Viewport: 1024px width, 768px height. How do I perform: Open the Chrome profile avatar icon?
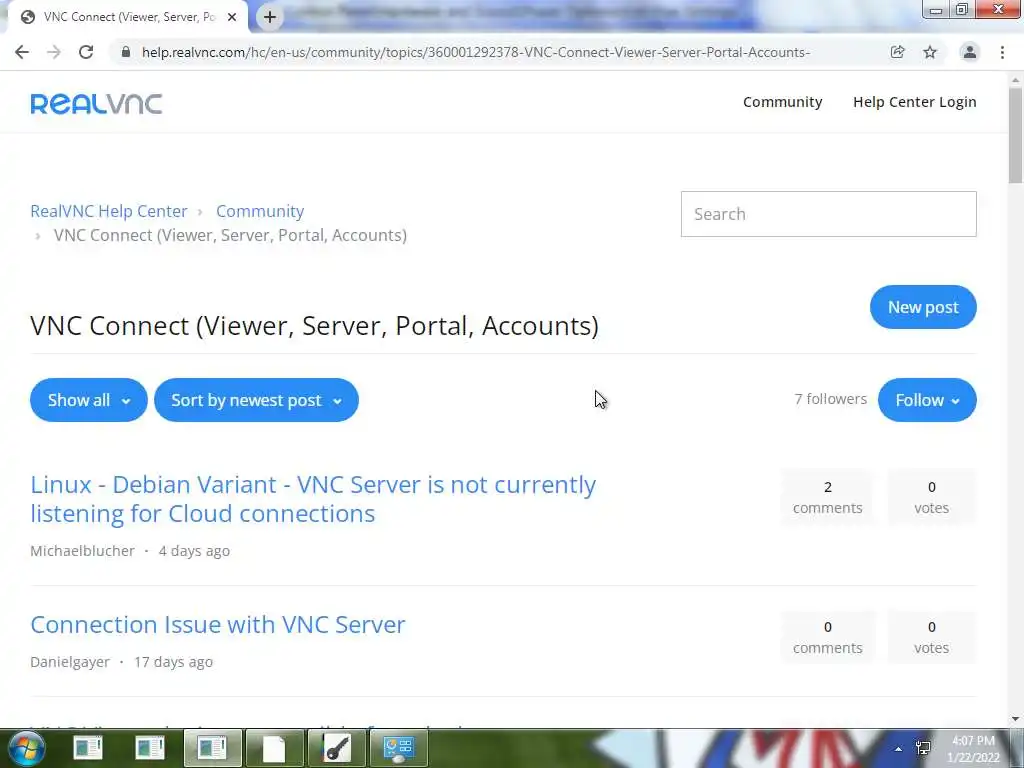coord(970,52)
